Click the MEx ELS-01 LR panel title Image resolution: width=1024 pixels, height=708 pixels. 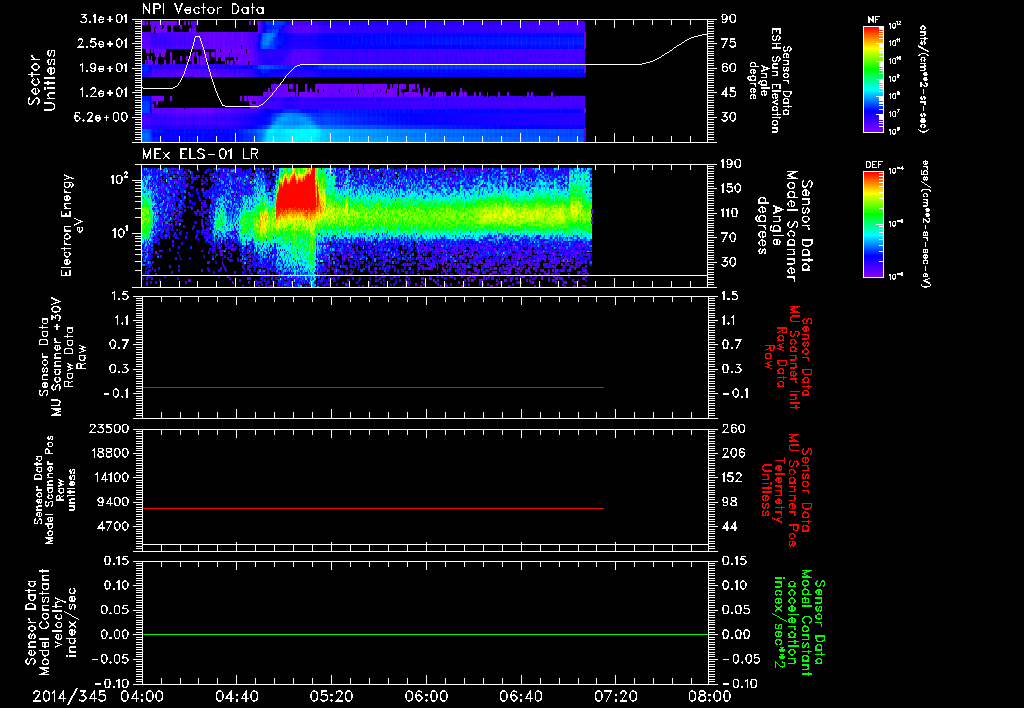pos(199,155)
